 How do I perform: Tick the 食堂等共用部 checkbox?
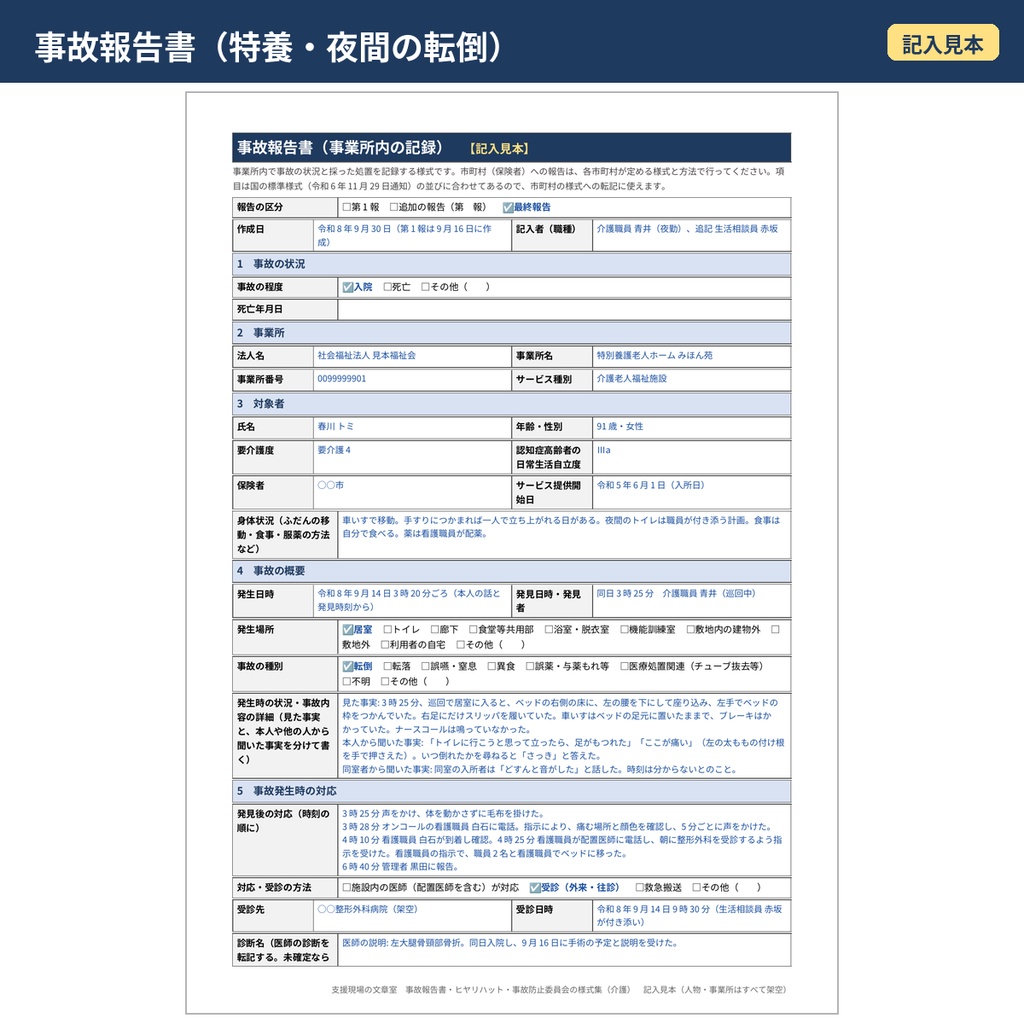(473, 630)
